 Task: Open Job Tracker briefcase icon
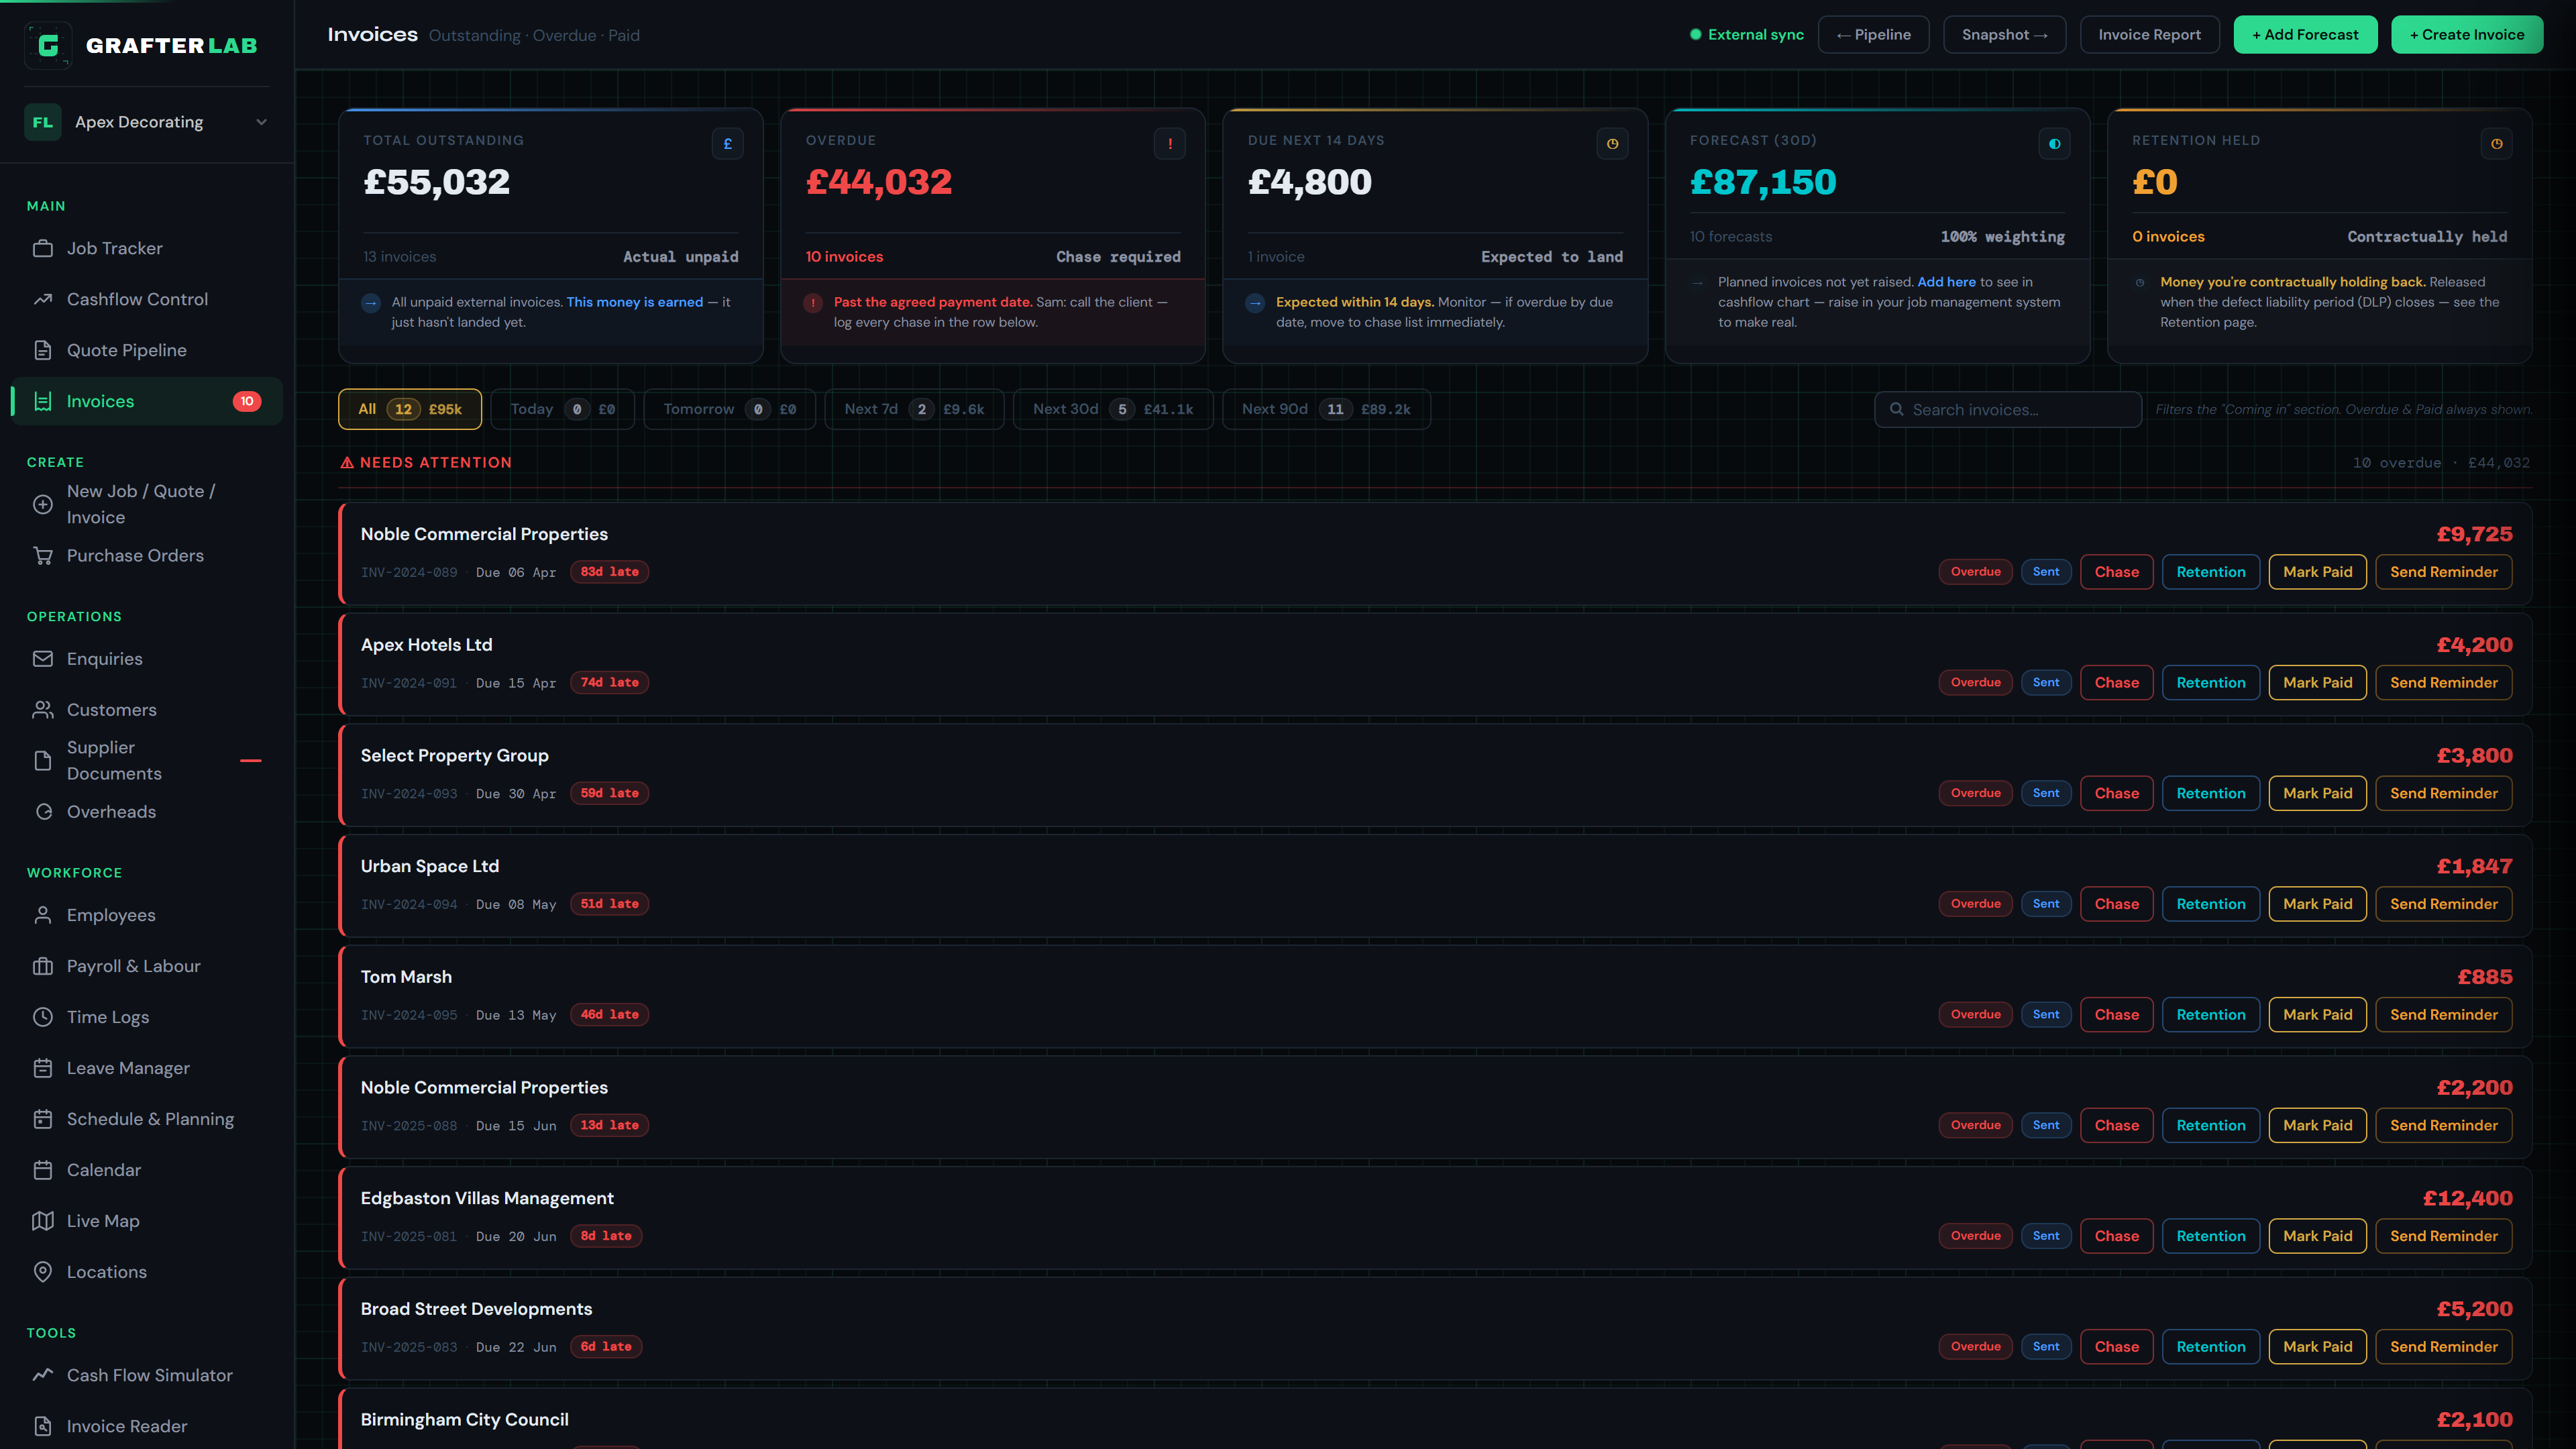tap(43, 248)
